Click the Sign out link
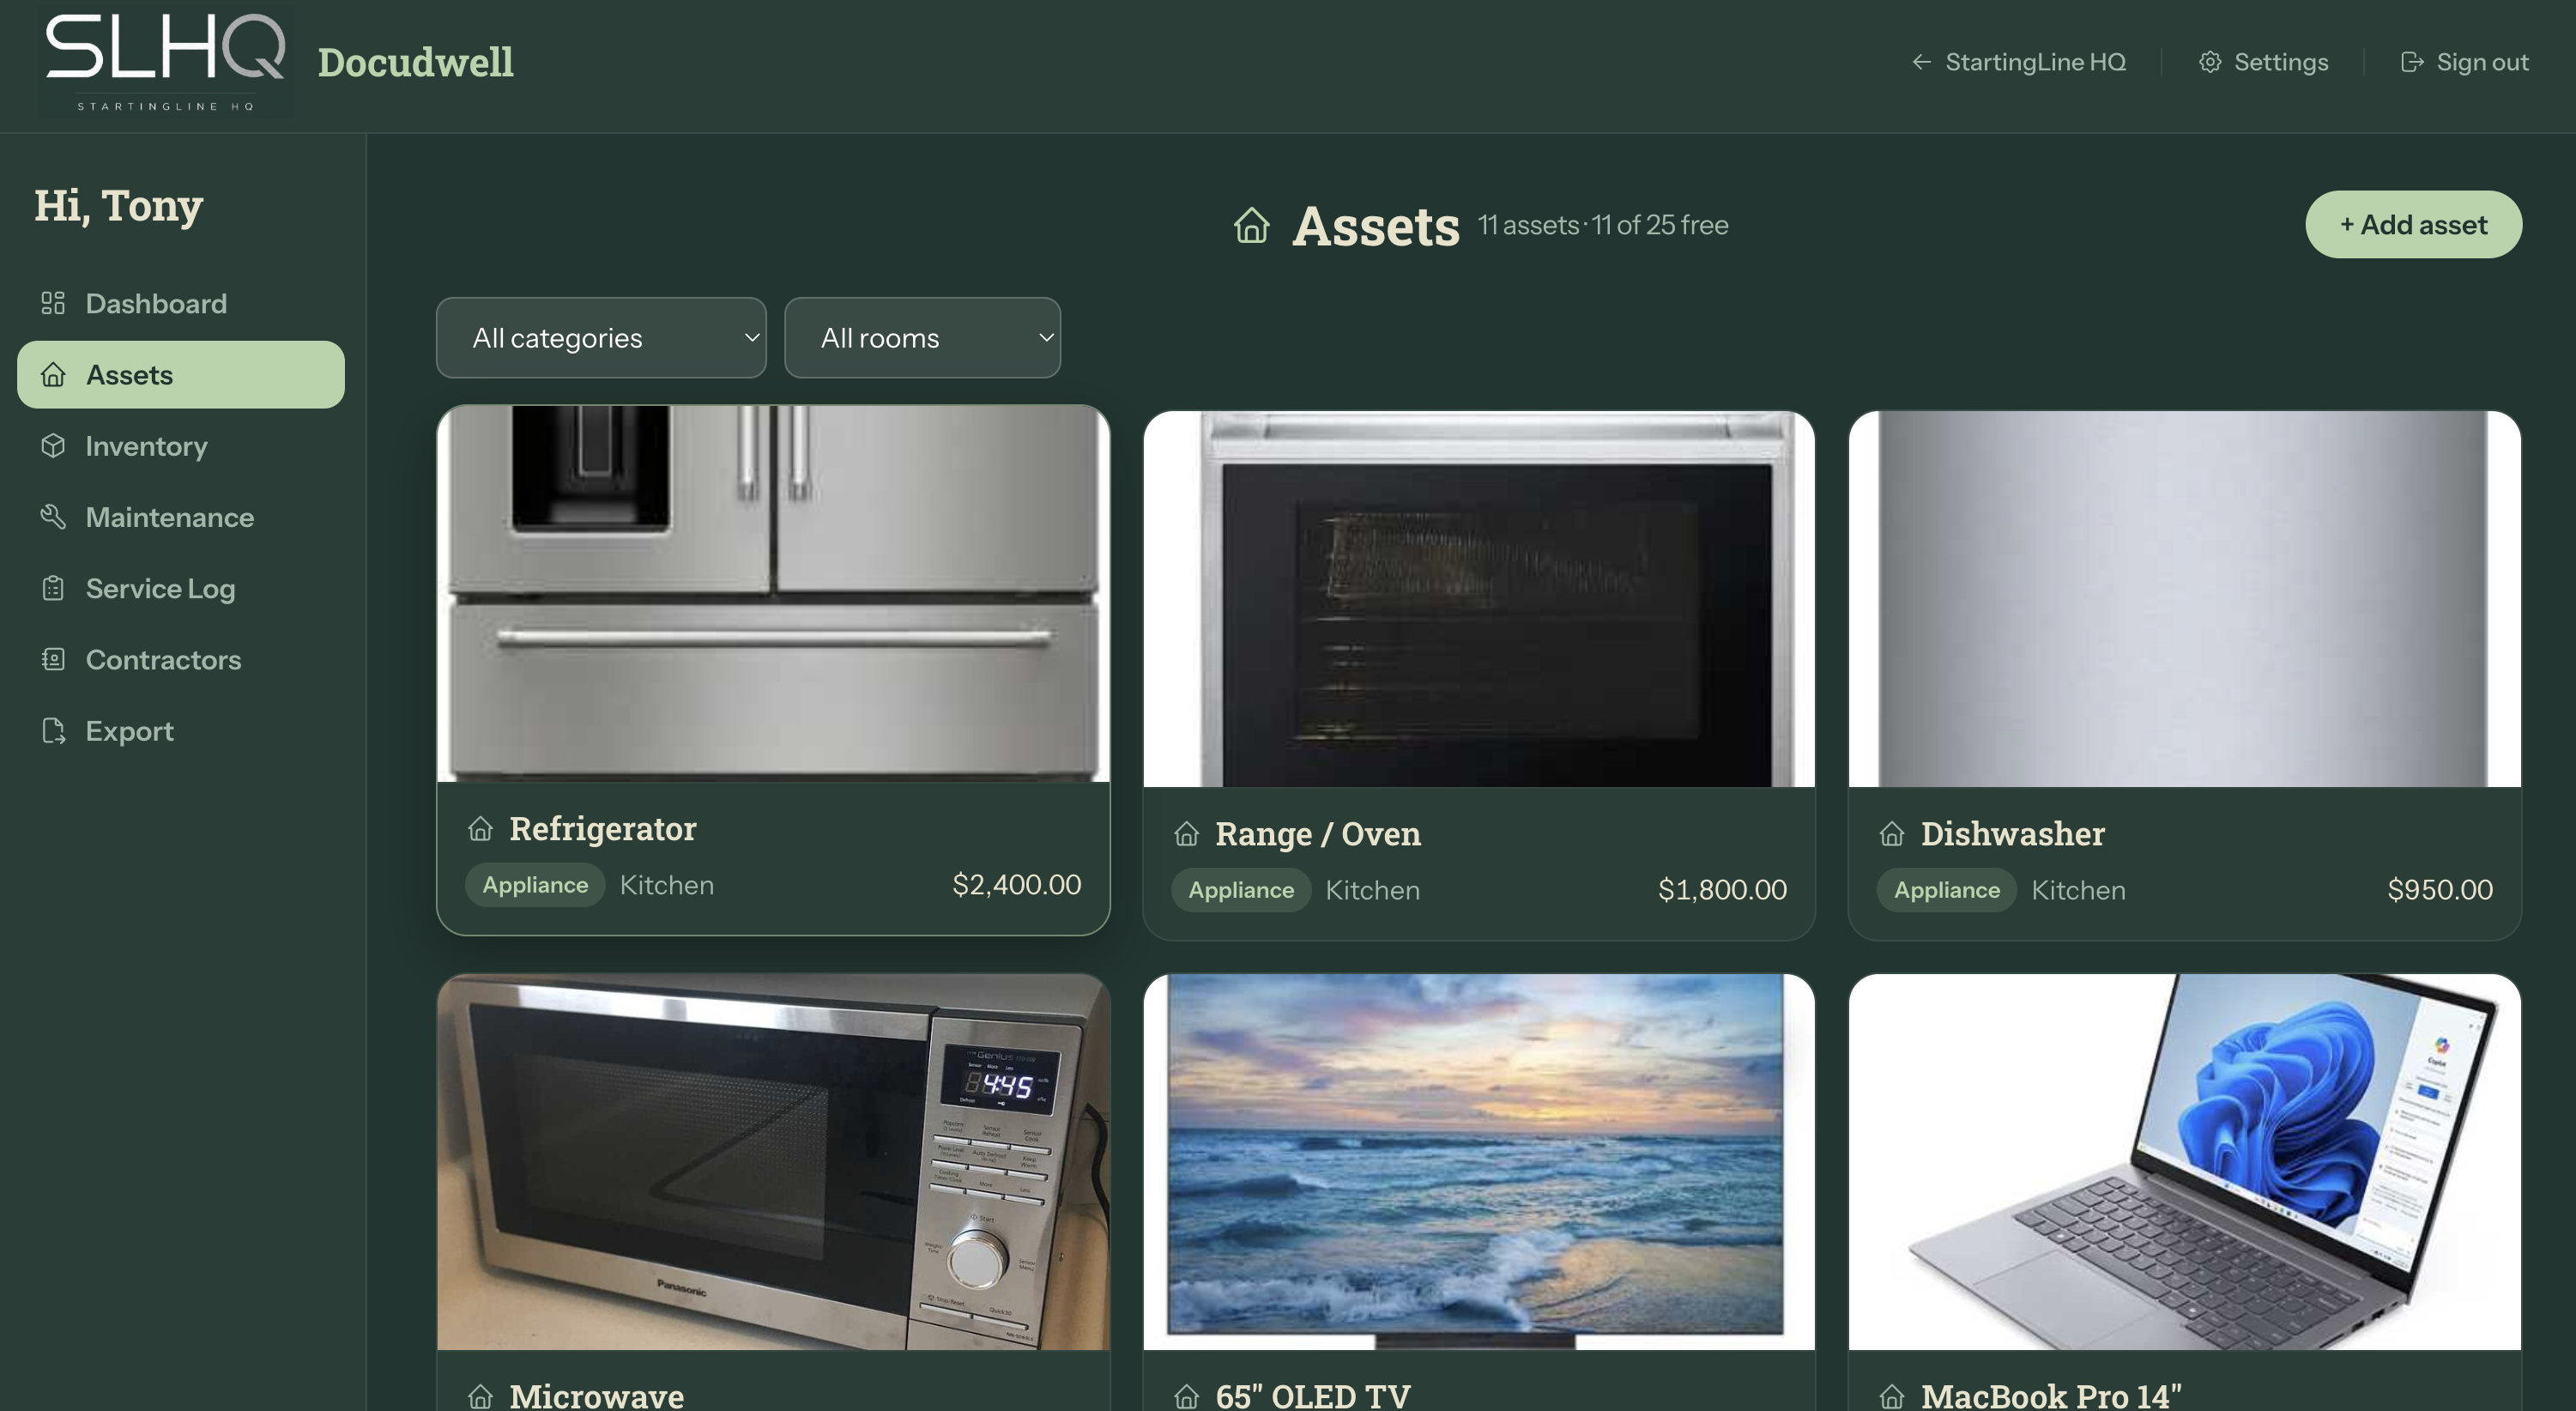Image resolution: width=2576 pixels, height=1411 pixels. (2465, 62)
